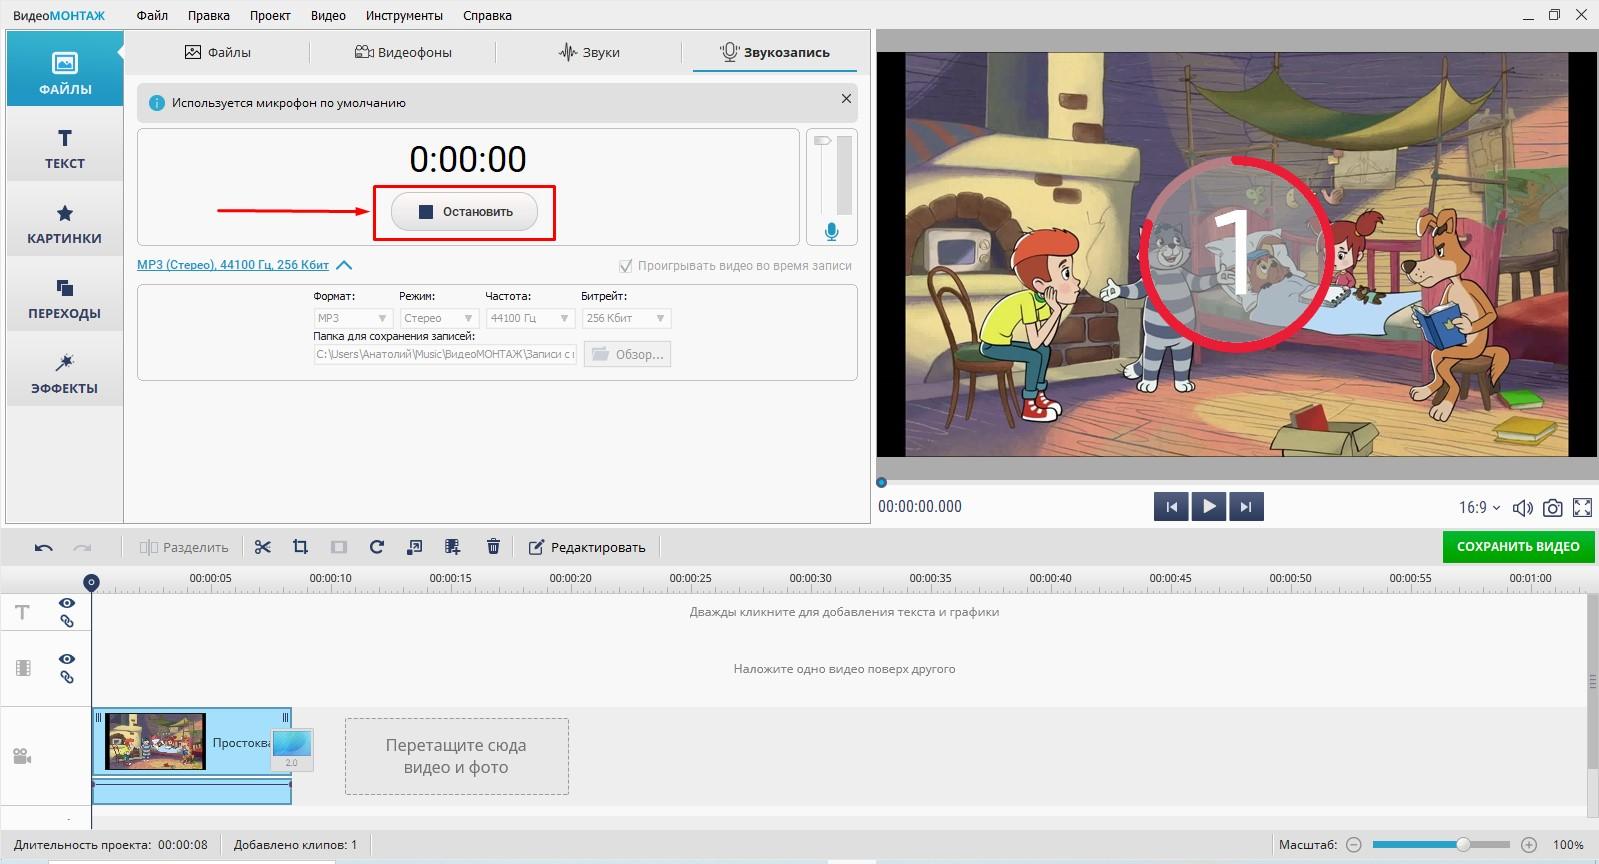Open the Частота 44100 Гц dropdown
Image resolution: width=1599 pixels, height=864 pixels.
(x=530, y=318)
